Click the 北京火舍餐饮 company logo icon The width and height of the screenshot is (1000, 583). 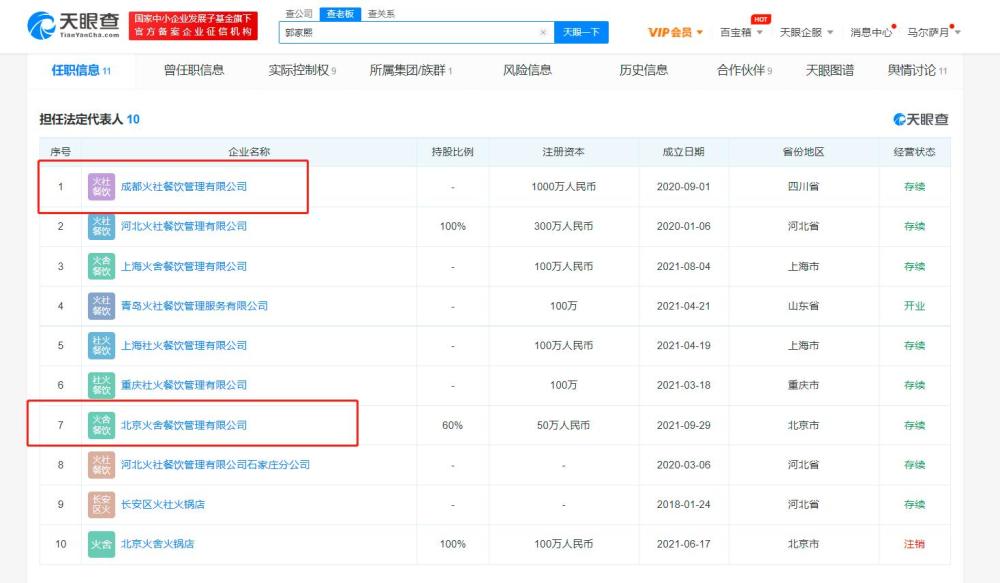(101, 425)
